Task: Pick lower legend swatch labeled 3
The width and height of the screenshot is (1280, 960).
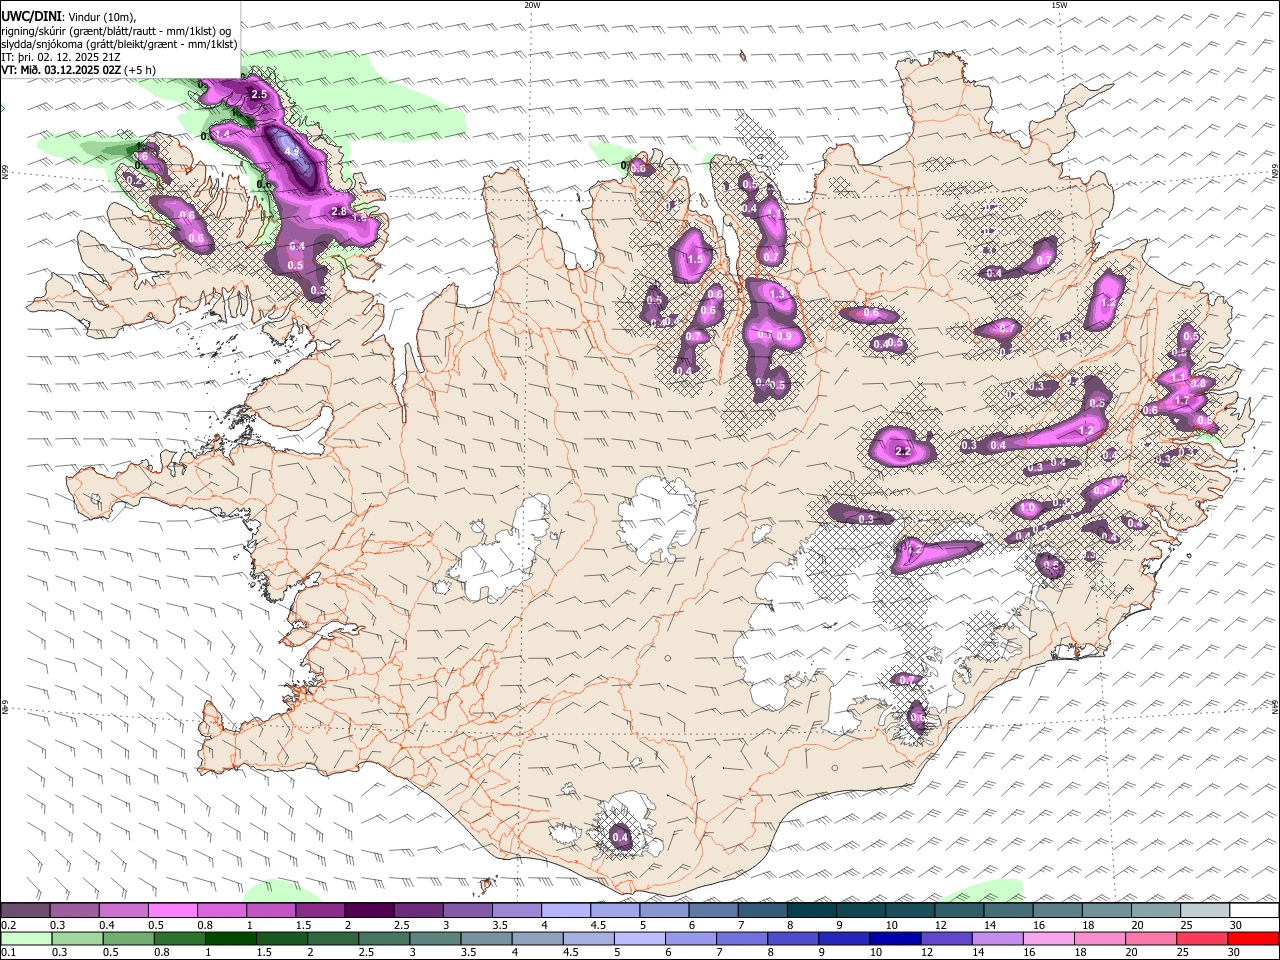Action: click(x=435, y=938)
